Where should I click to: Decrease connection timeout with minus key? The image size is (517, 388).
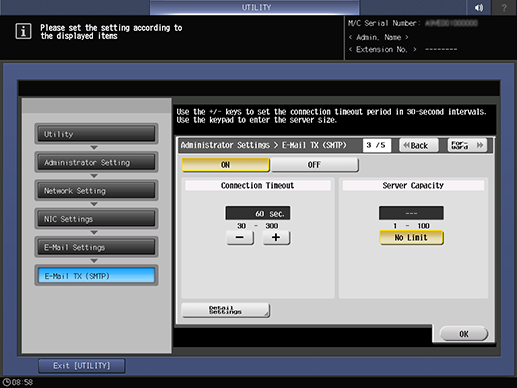(240, 238)
